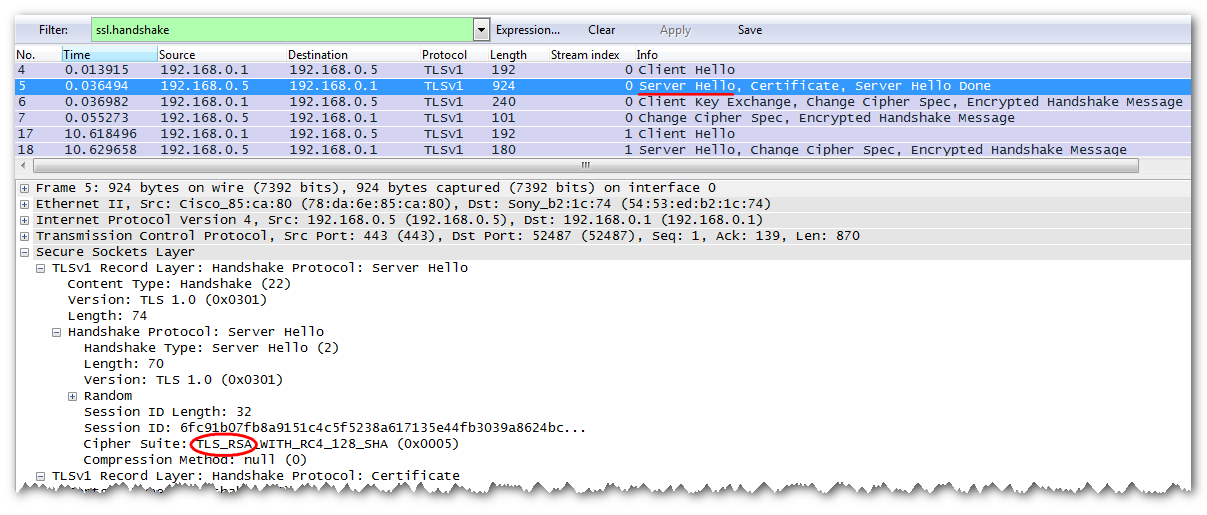
Task: Select packet 17 Client Hello row
Action: tap(603, 134)
